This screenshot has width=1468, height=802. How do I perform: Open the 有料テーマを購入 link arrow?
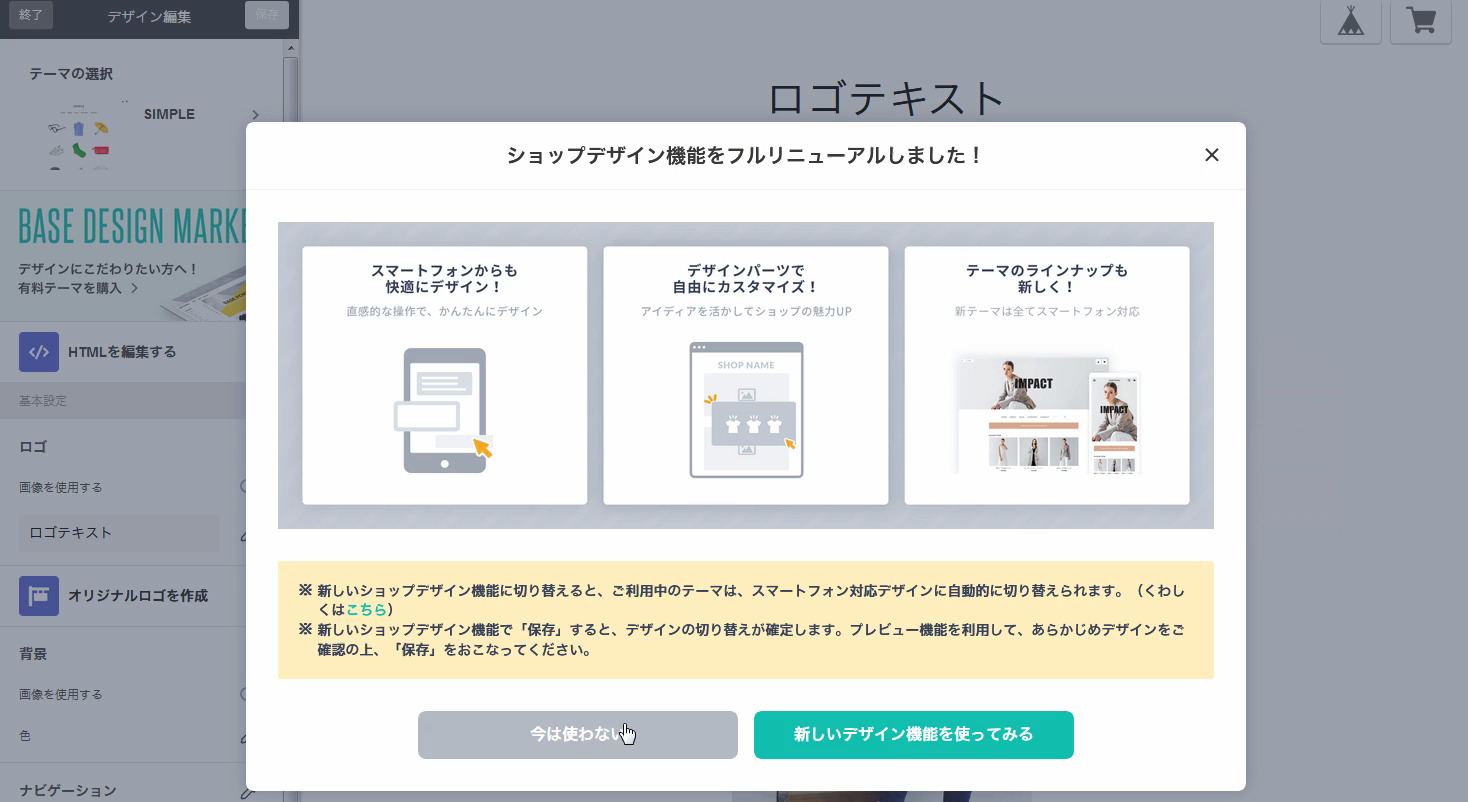click(x=135, y=288)
